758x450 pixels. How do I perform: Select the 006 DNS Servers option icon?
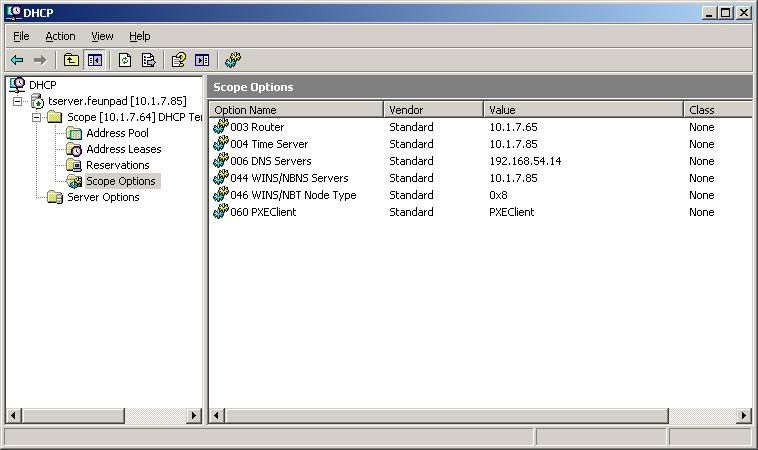click(220, 161)
